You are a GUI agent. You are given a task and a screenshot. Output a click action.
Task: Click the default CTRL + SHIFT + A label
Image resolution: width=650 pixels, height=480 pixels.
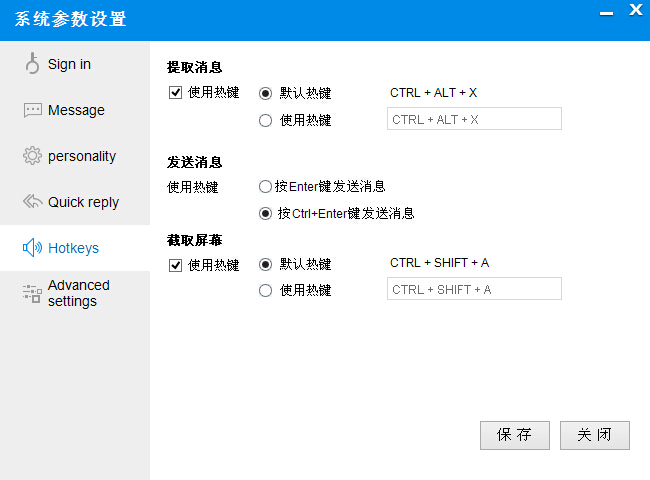pyautogui.click(x=439, y=262)
